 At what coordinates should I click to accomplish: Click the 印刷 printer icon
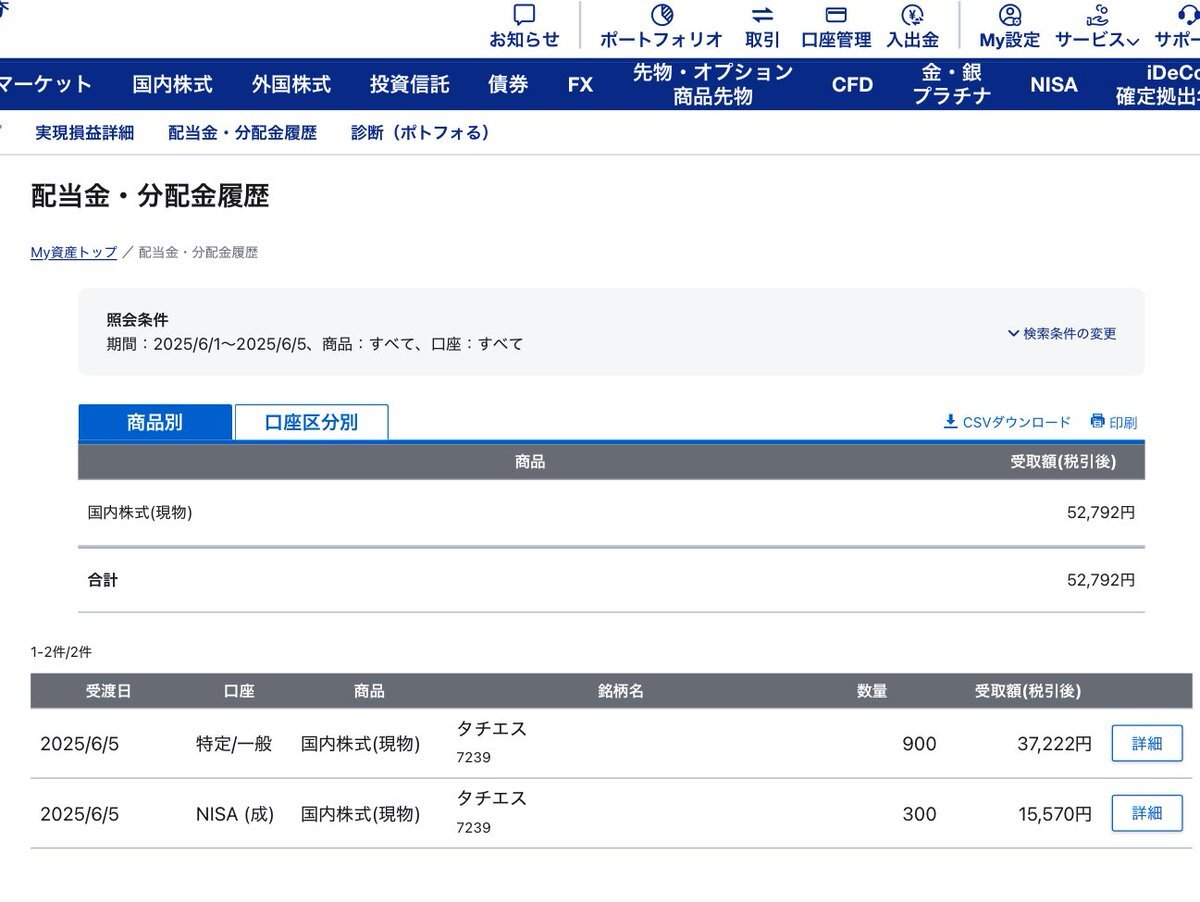pos(1097,422)
